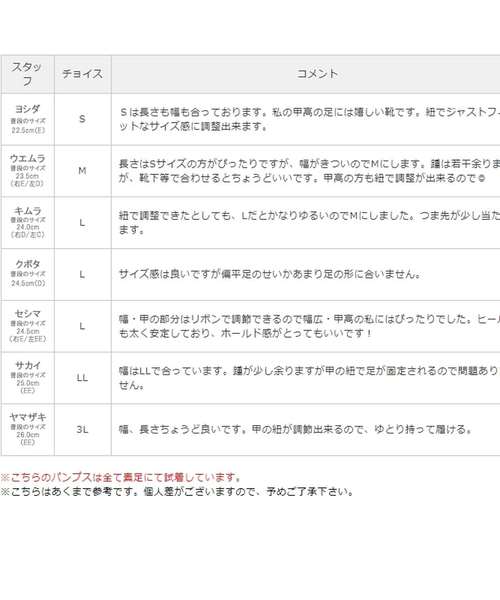The image size is (500, 600).
Task: Click ヨシダ's comment about S size fit
Action: [x=309, y=119]
